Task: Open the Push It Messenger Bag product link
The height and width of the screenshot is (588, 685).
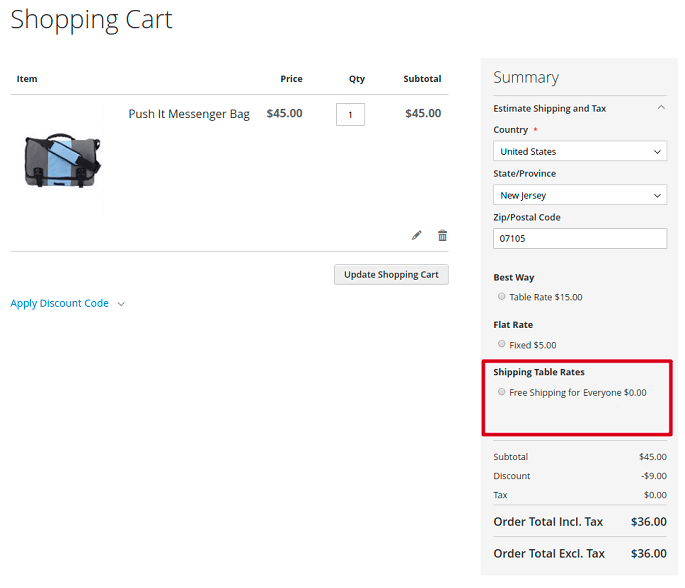Action: point(189,114)
